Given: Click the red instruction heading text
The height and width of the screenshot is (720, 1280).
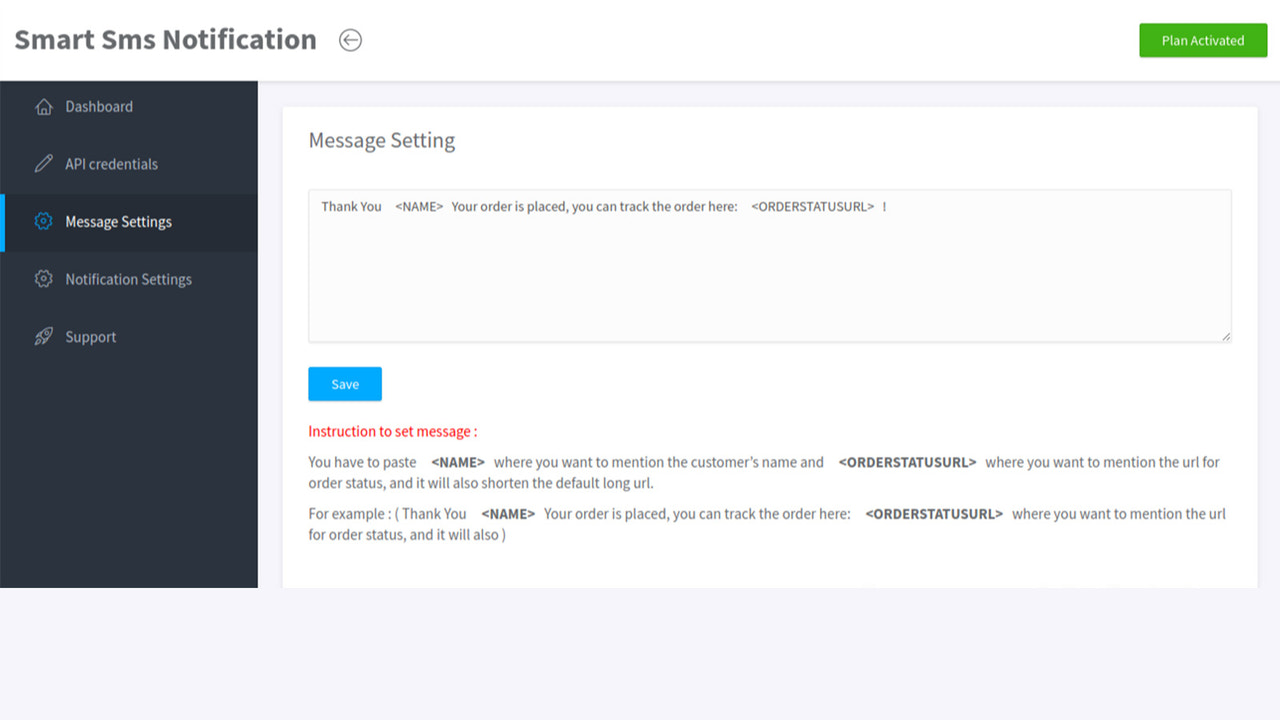Looking at the screenshot, I should (391, 431).
